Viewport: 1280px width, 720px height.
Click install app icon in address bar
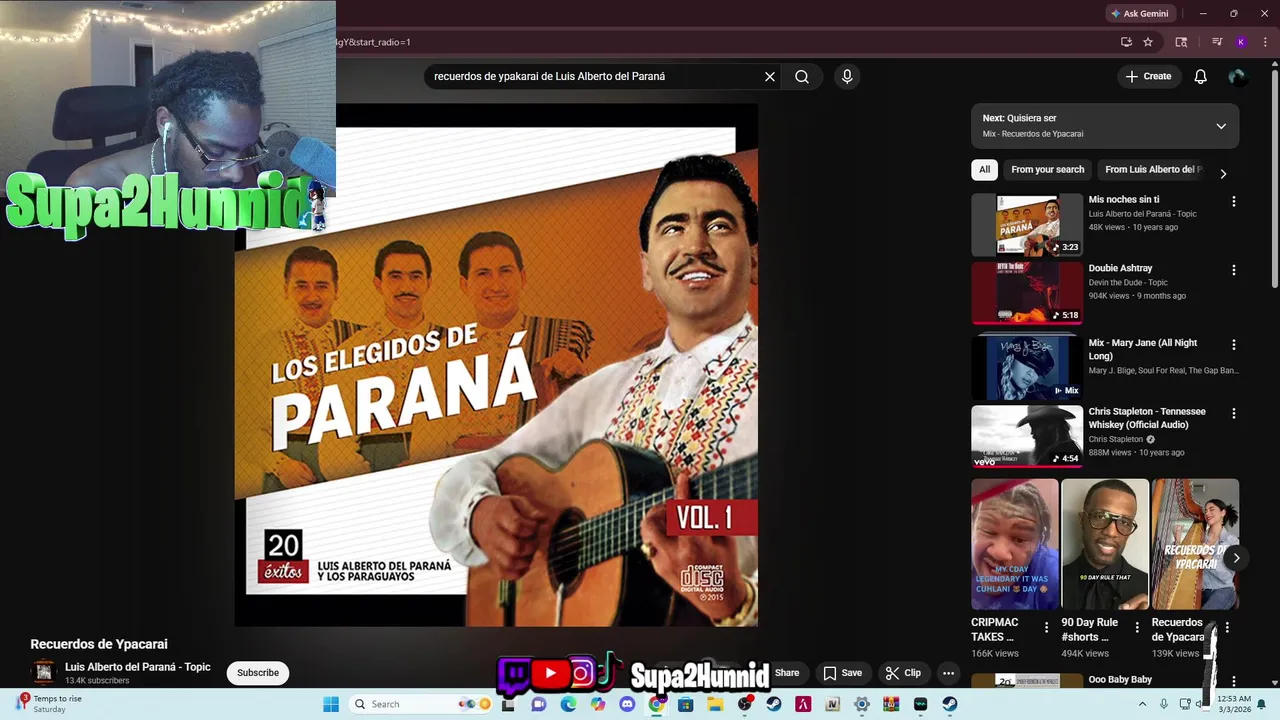click(x=1126, y=42)
